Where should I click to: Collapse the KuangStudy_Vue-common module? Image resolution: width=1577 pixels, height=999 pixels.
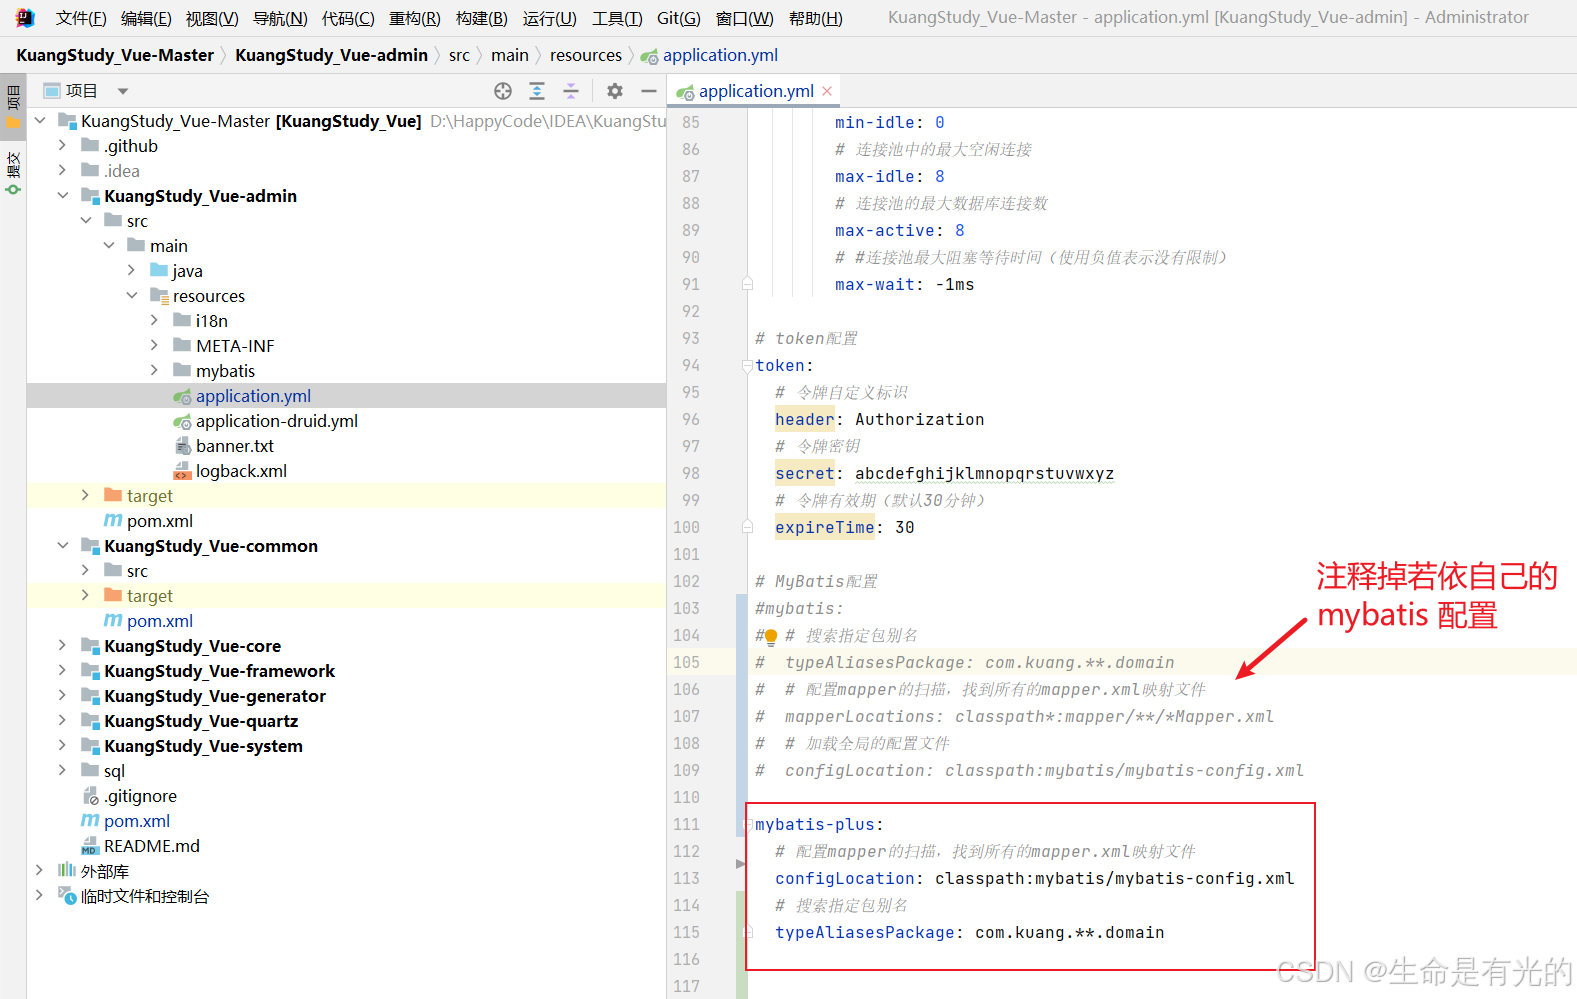62,546
